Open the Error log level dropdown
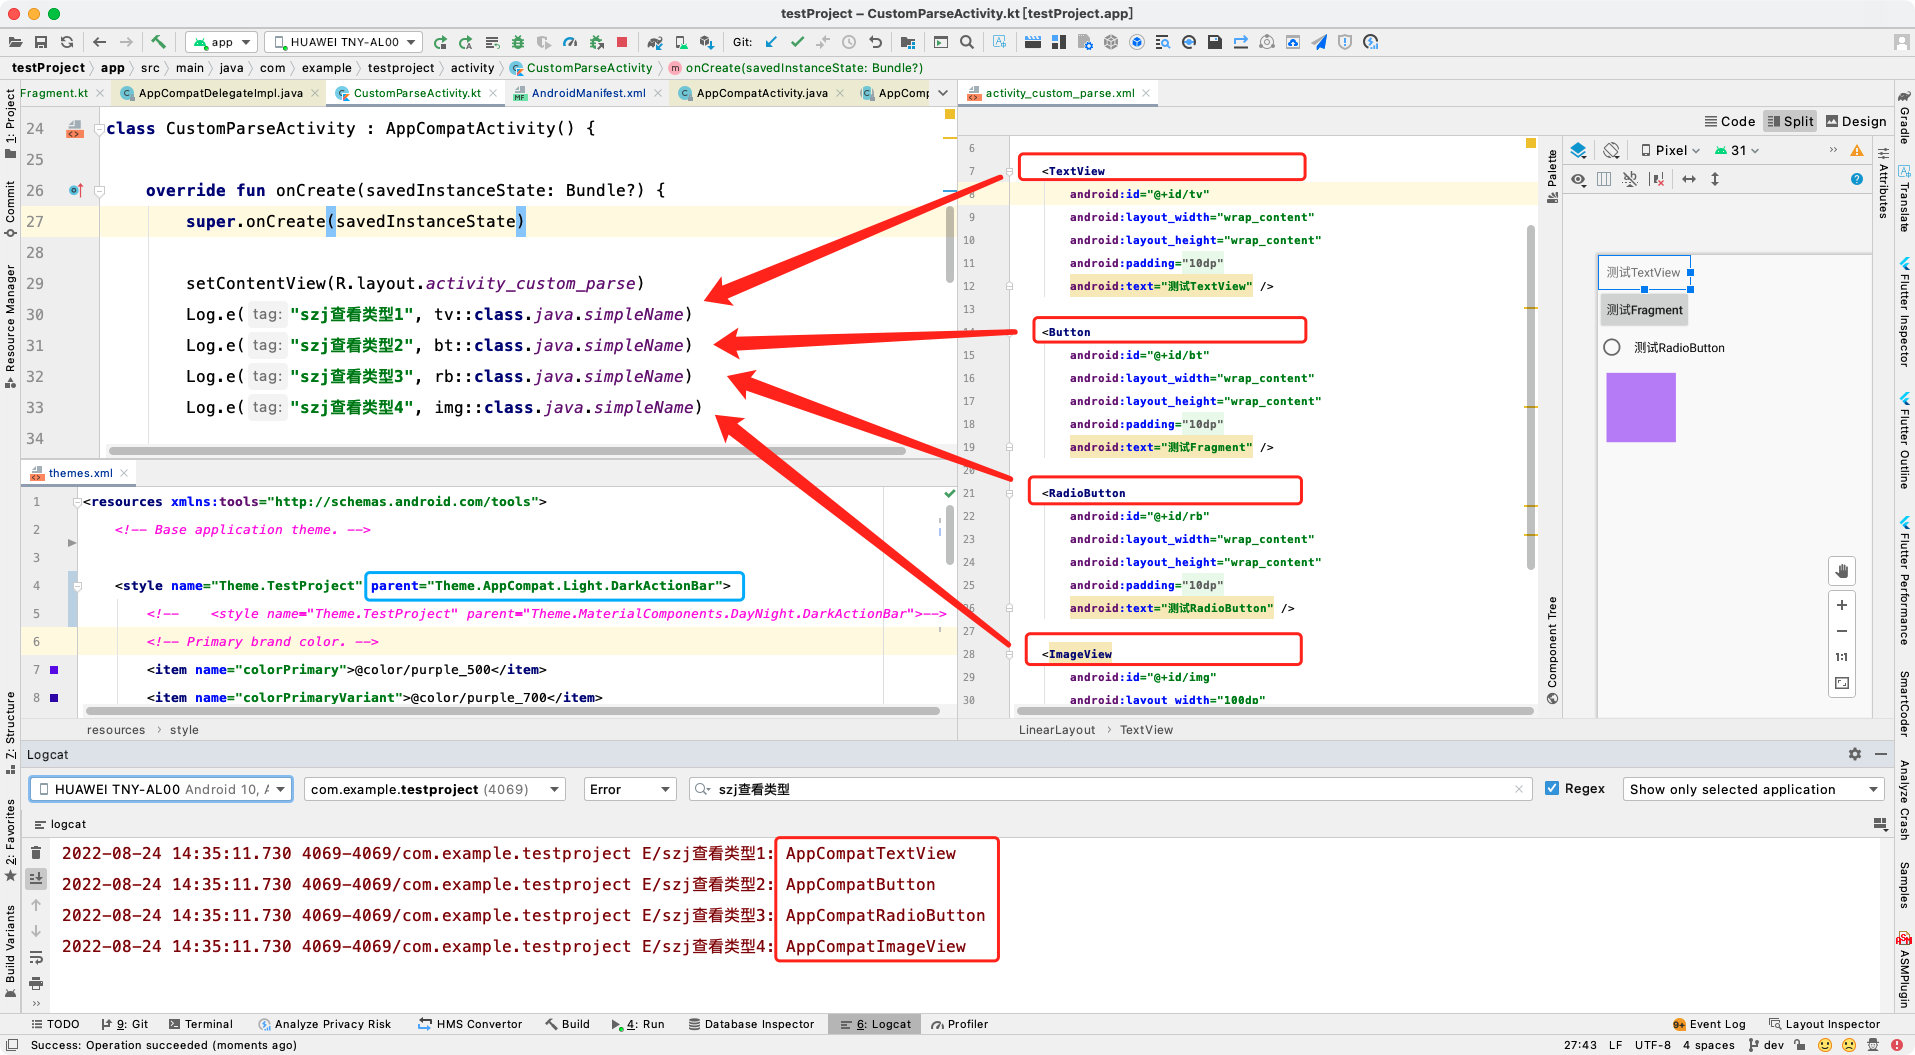The width and height of the screenshot is (1915, 1055). coord(629,789)
